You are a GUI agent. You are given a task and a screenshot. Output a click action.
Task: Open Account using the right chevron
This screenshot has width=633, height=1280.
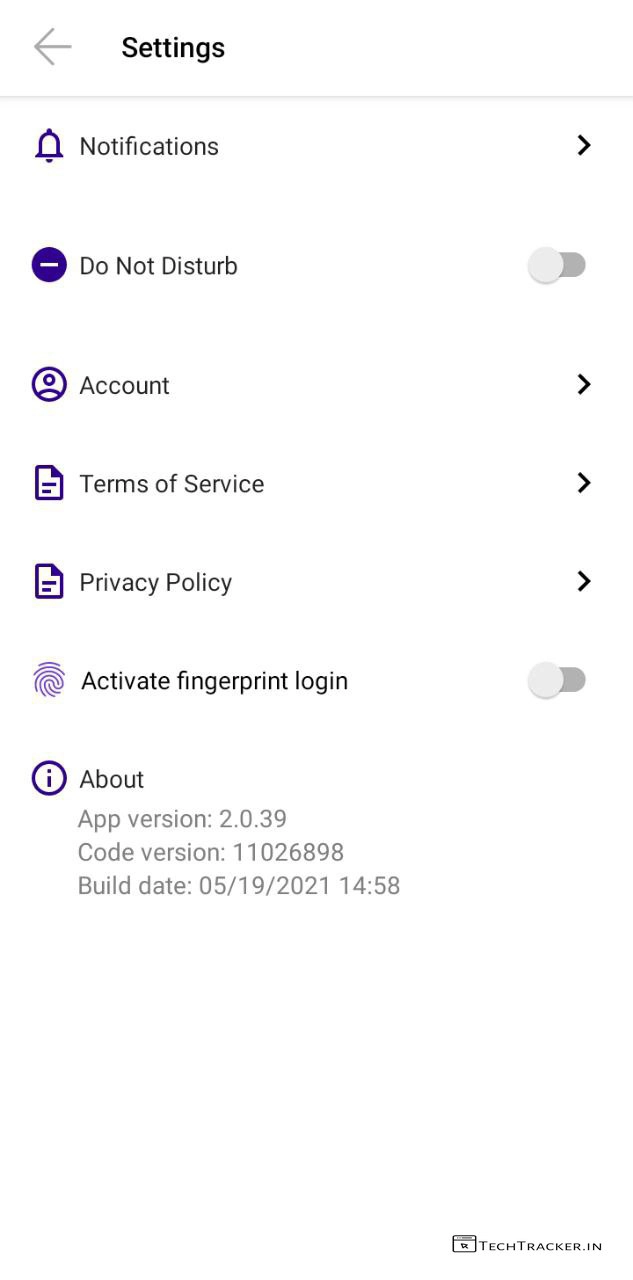[584, 385]
